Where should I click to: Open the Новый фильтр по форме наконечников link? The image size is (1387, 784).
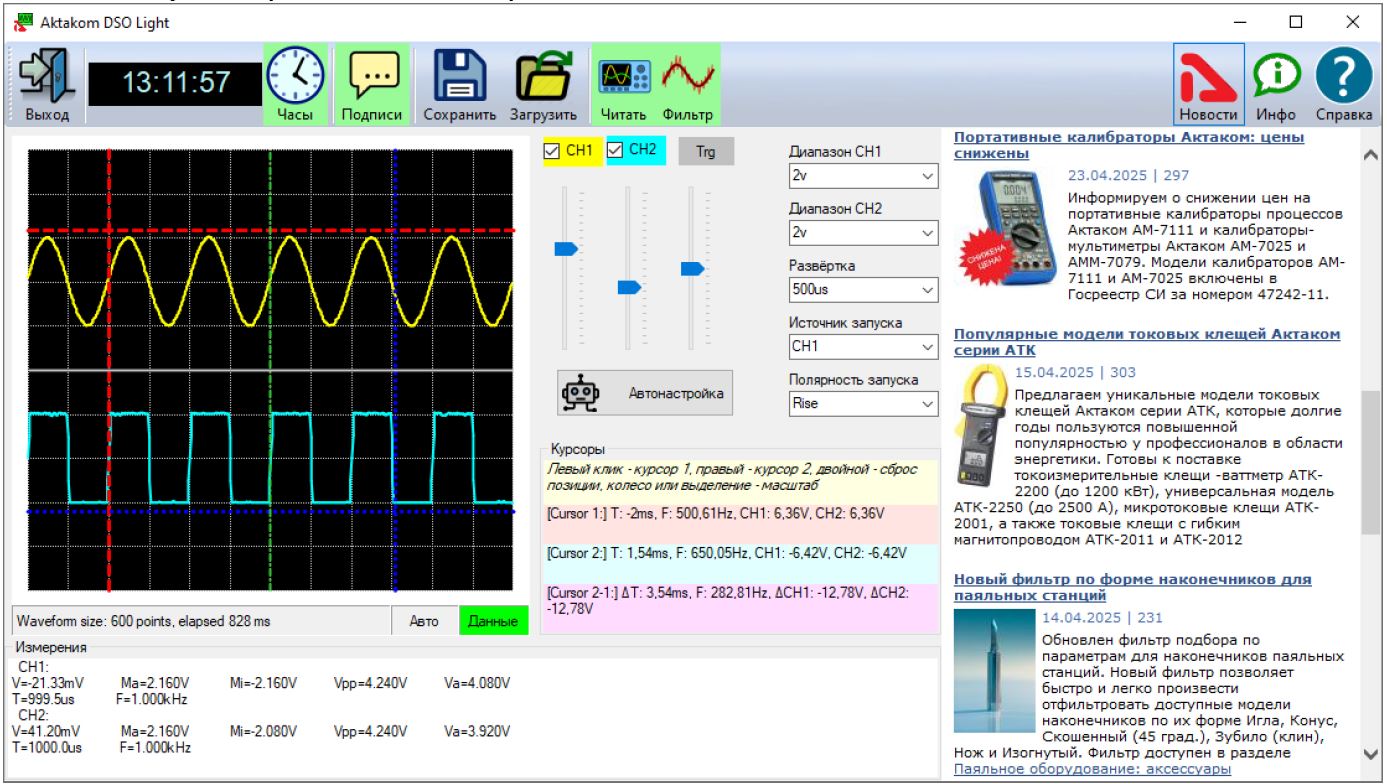point(1132,587)
